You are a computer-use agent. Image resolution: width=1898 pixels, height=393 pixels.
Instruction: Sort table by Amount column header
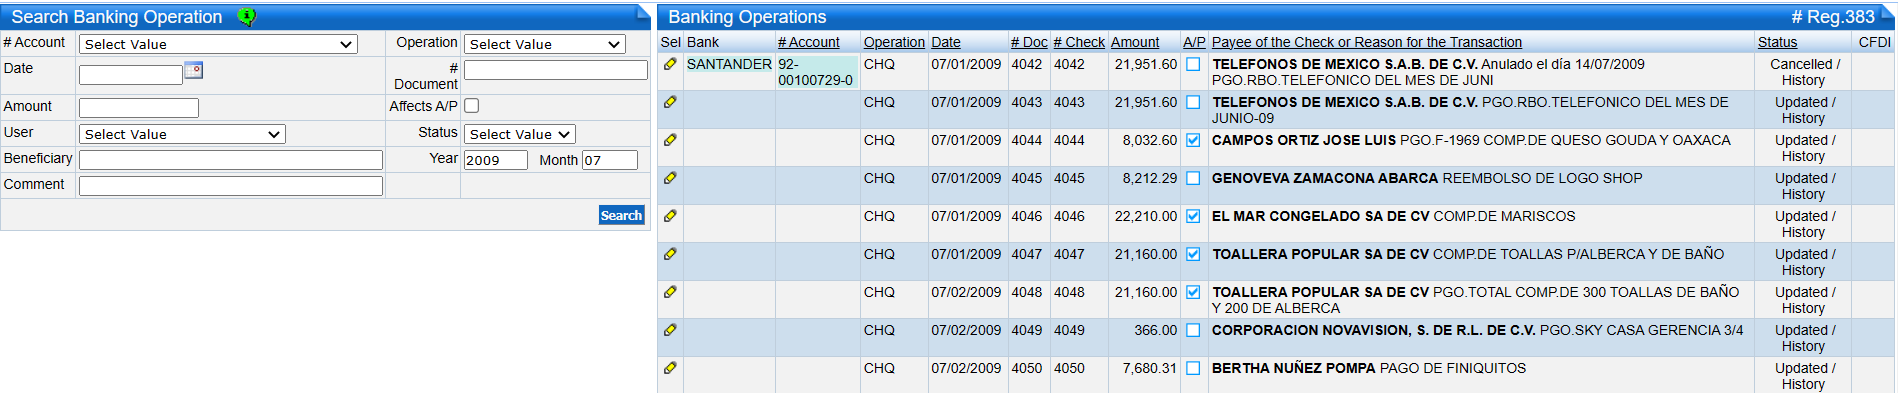[1135, 42]
